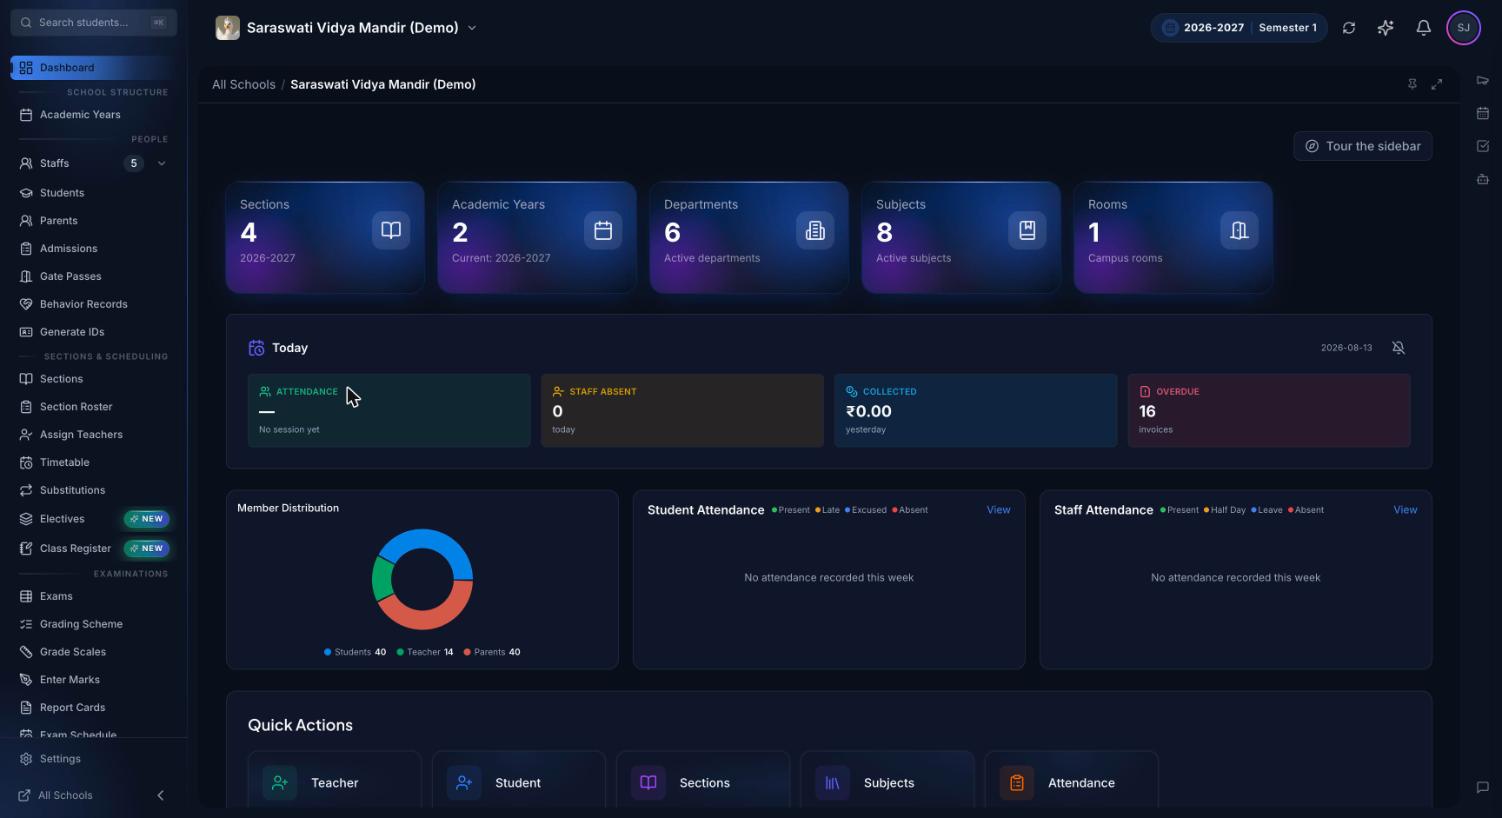Pin the dashboard page
Viewport: 1502px width, 818px height.
[x=1412, y=84]
